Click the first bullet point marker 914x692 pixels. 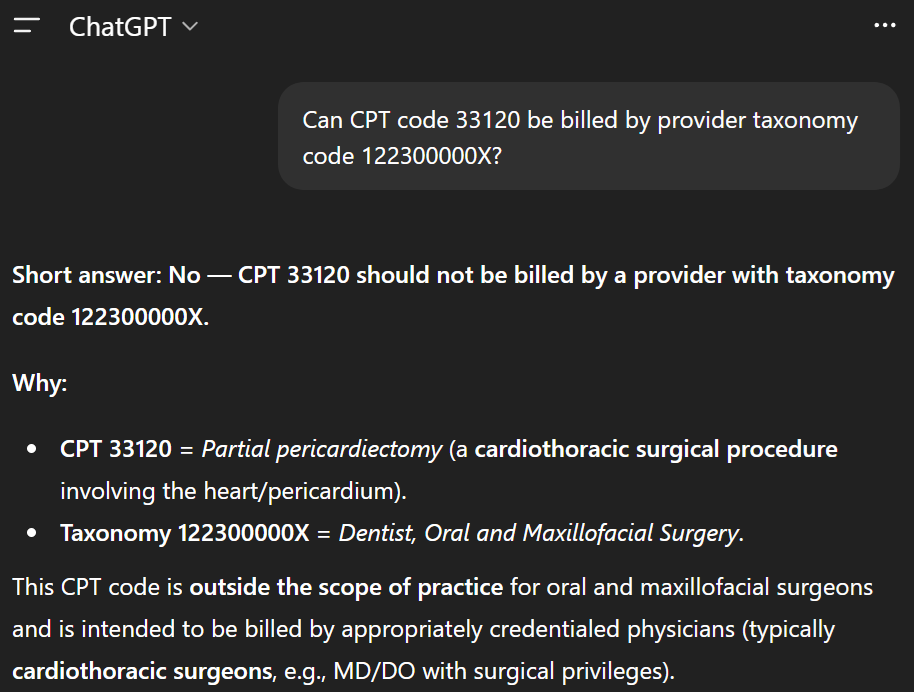pyautogui.click(x=33, y=449)
